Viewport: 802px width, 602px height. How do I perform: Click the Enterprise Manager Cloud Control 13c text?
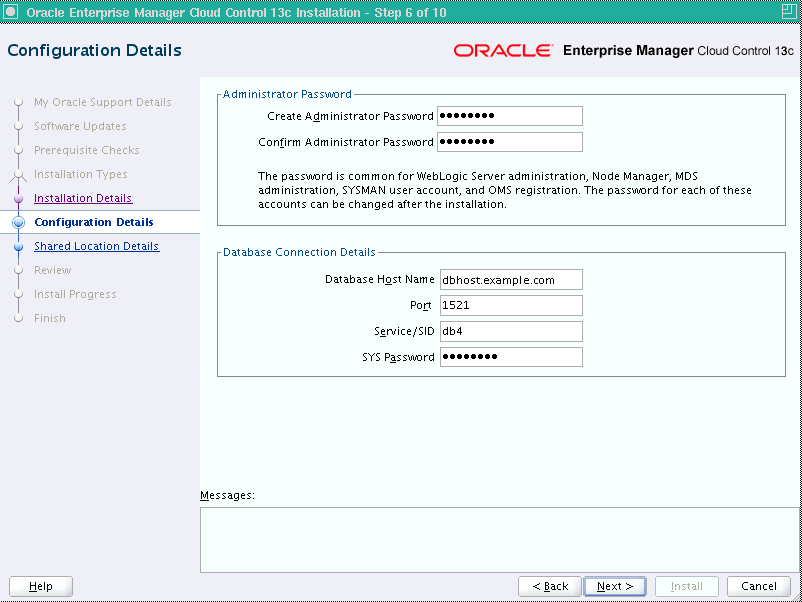click(x=678, y=50)
